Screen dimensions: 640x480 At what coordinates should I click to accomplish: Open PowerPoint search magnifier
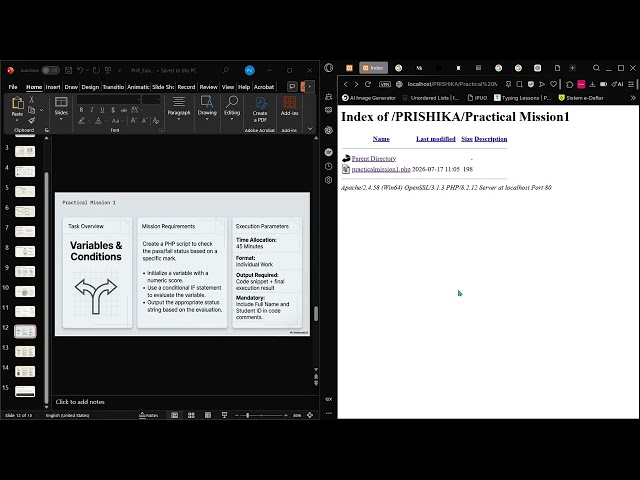[x=225, y=70]
